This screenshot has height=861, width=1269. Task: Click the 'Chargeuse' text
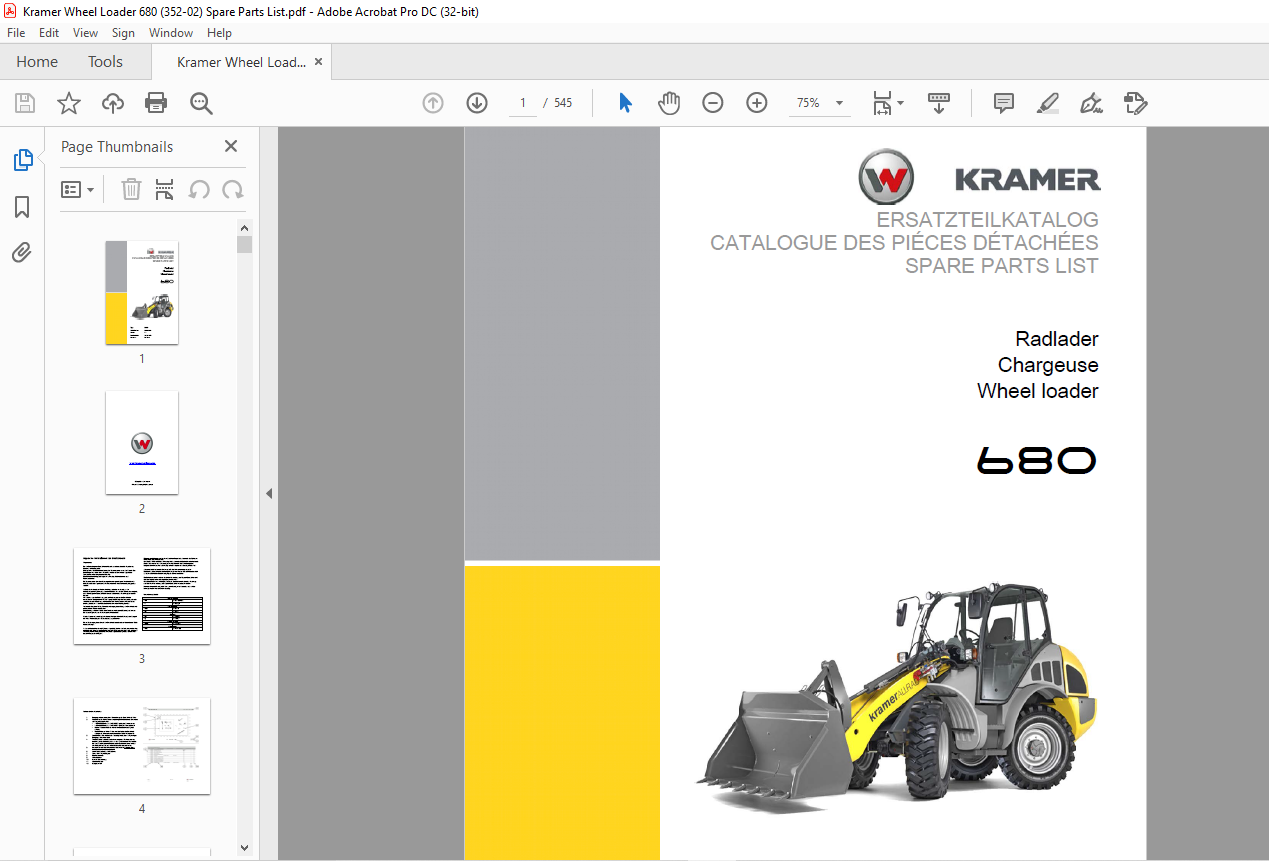pos(1048,365)
